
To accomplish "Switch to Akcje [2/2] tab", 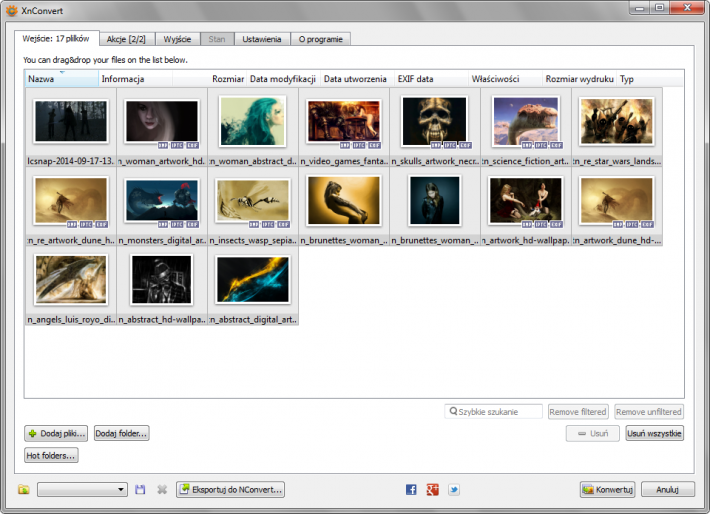I will (x=126, y=39).
